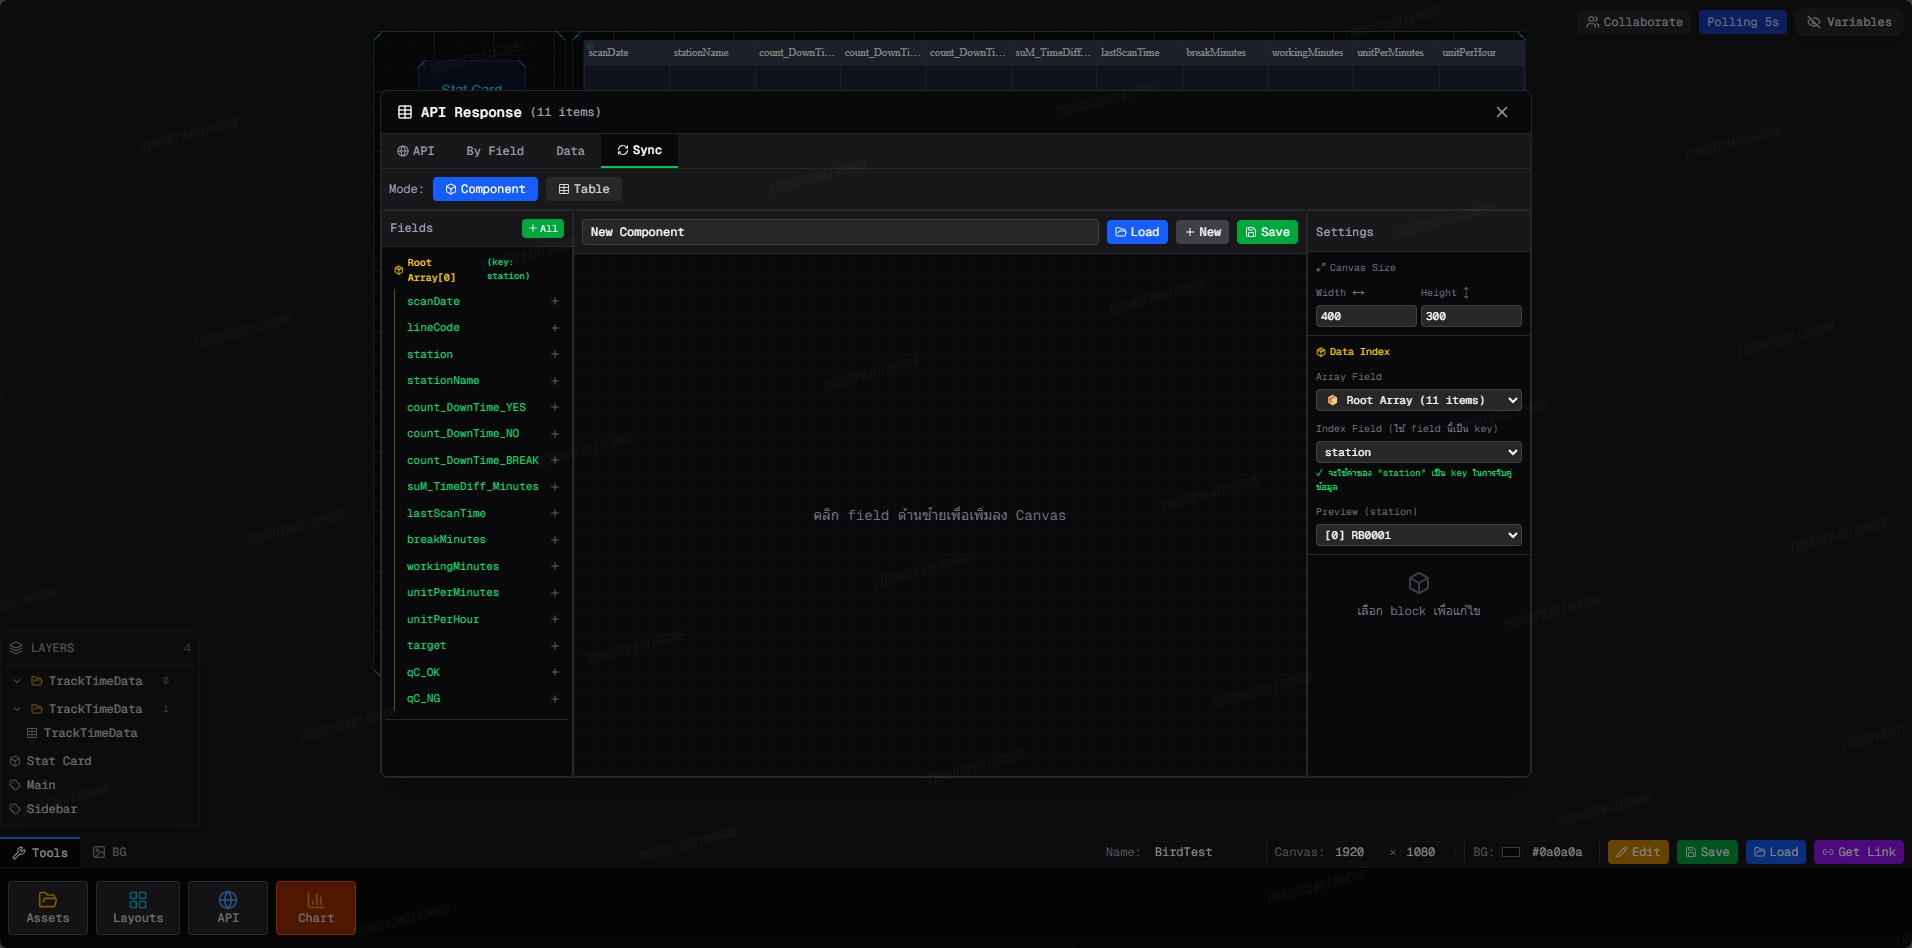Open the Layouts tool
This screenshot has height=948, width=1912.
[138, 908]
